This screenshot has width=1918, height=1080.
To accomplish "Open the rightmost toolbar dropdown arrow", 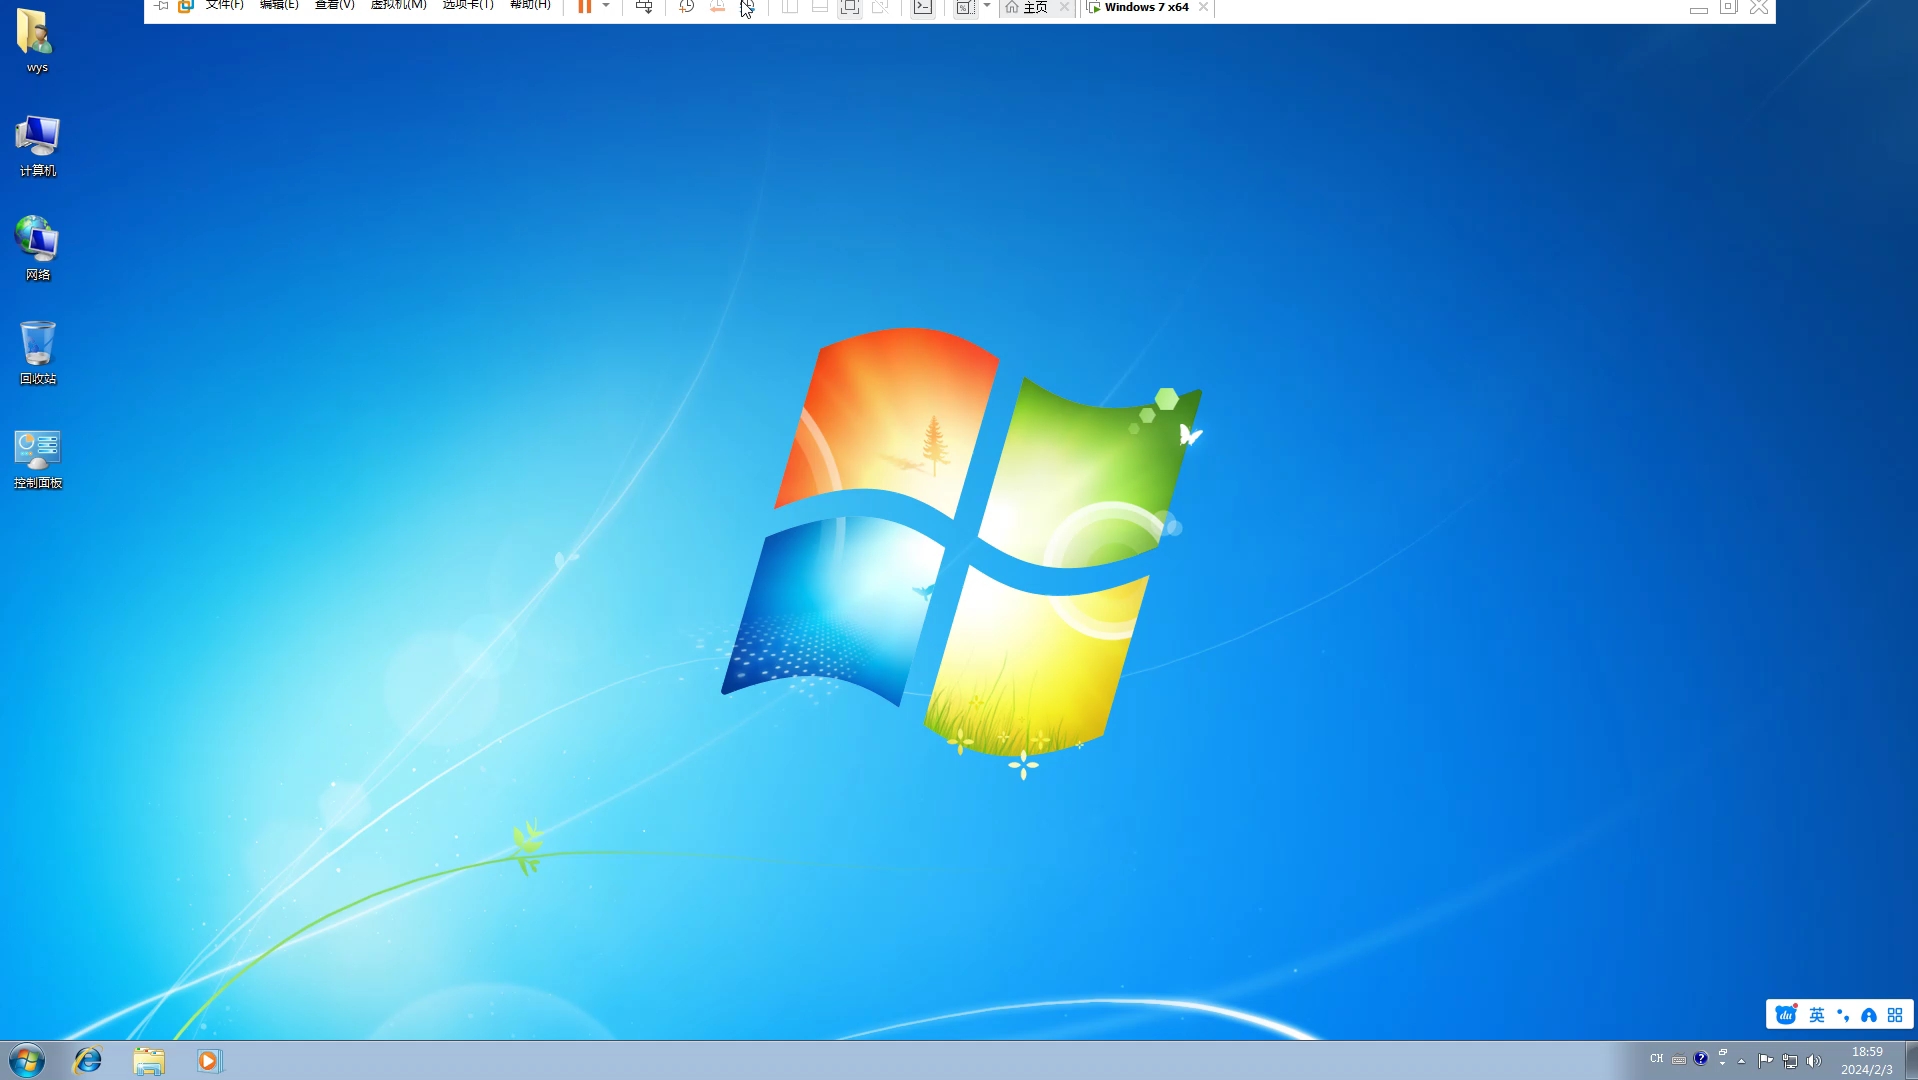I will point(988,5).
